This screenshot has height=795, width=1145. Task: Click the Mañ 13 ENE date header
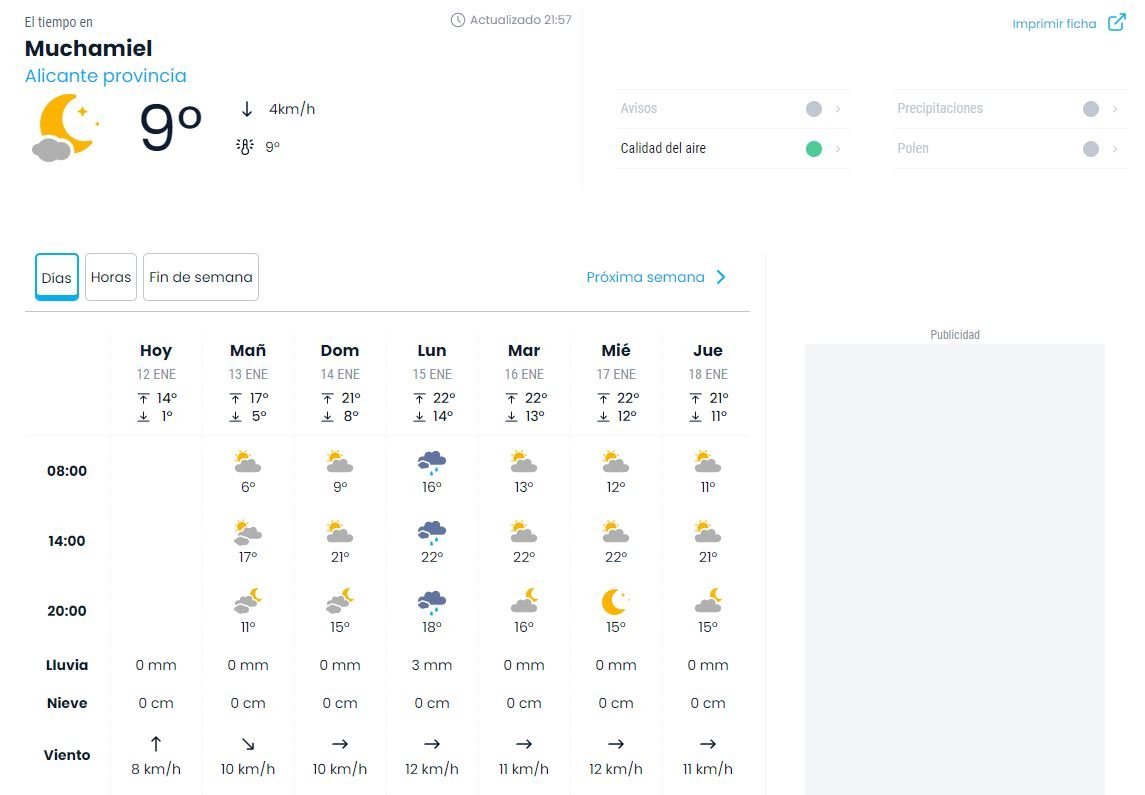click(x=248, y=374)
